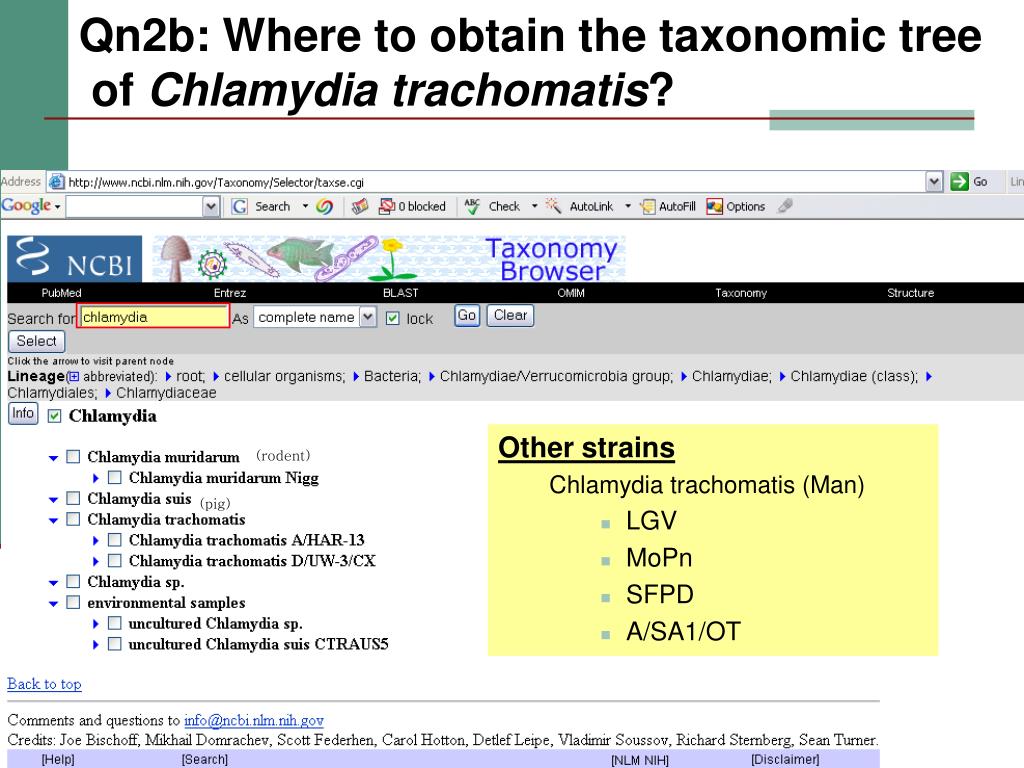Click the bookmark icon before 0 blocked
This screenshot has width=1024, height=768.
pyautogui.click(x=359, y=206)
